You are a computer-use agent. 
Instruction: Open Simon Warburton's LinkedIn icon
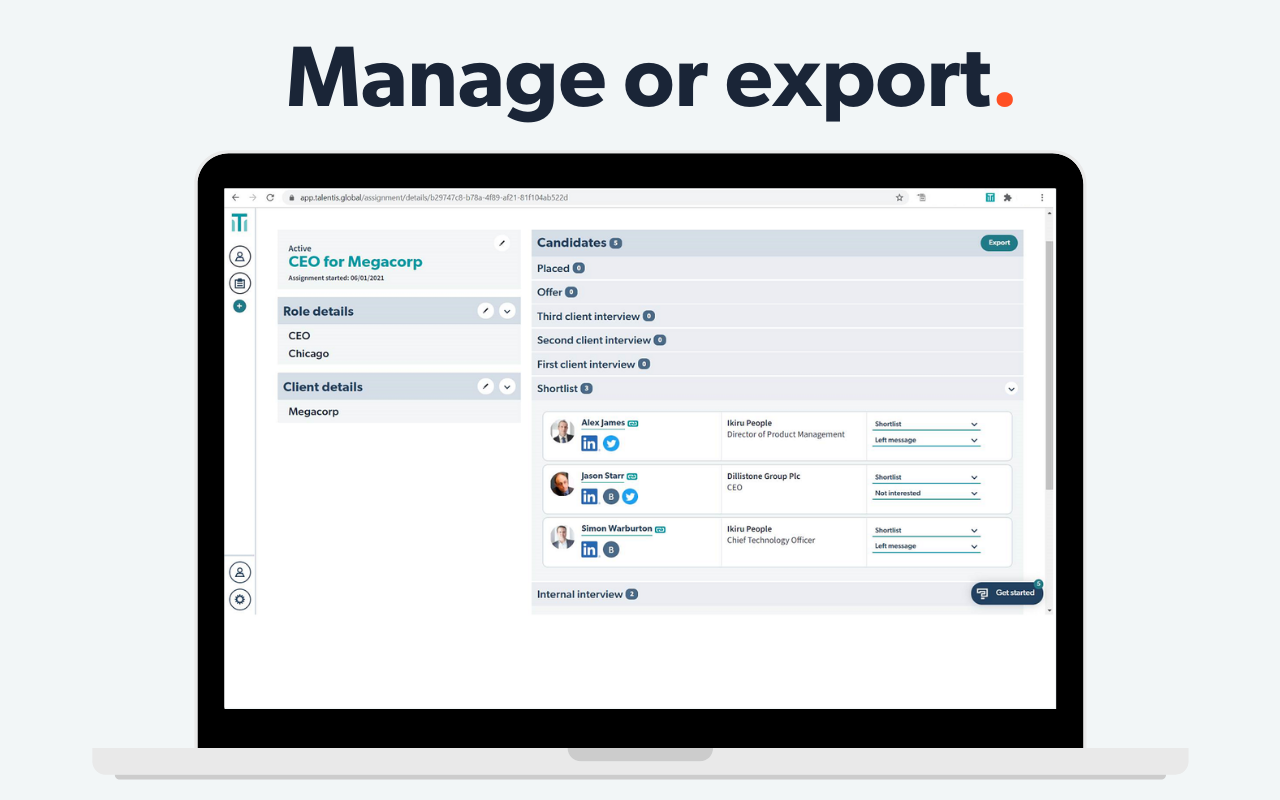(590, 549)
